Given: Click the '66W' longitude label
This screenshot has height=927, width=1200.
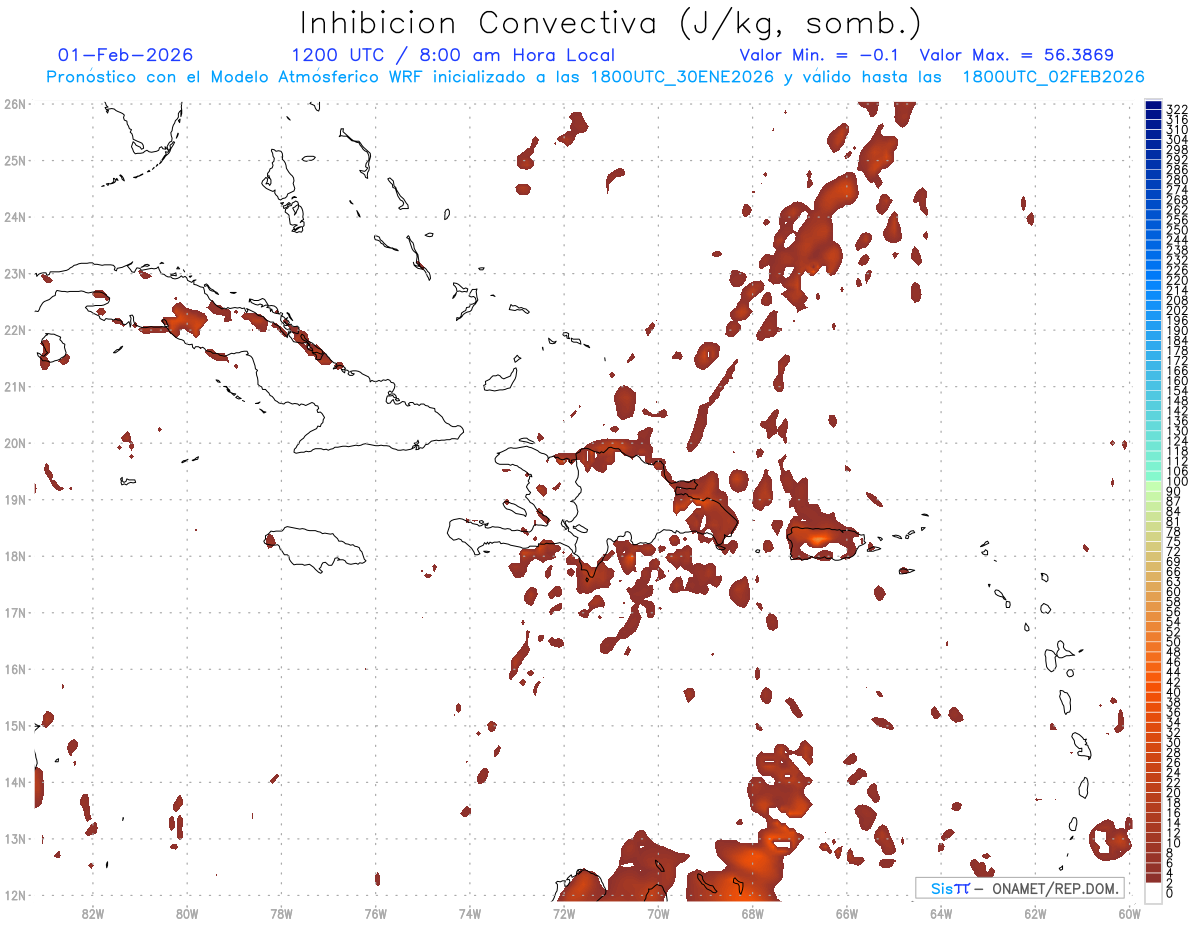Looking at the screenshot, I should 846,913.
